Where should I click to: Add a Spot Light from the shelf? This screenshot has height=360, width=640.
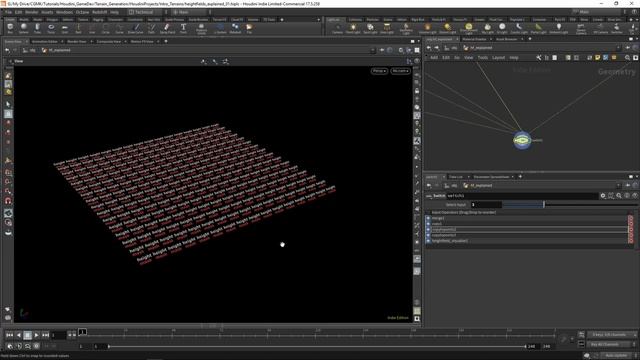370,29
